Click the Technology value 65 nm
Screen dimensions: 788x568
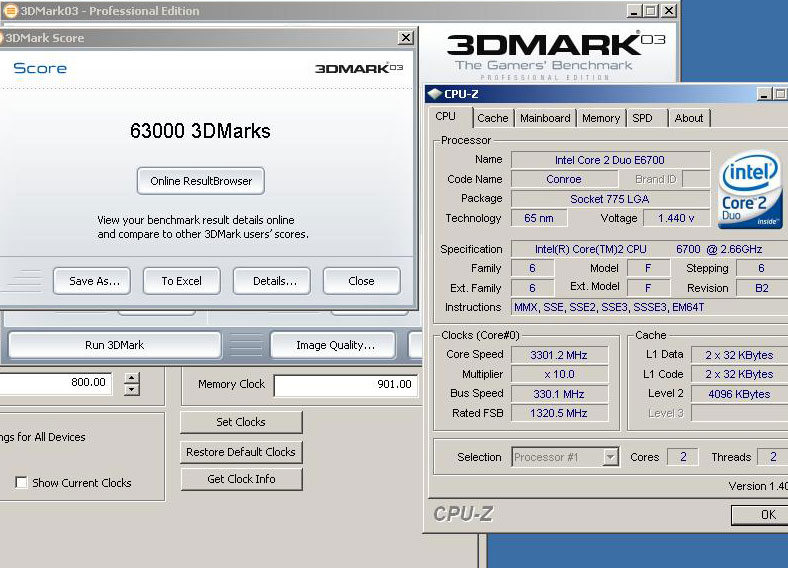(x=539, y=218)
